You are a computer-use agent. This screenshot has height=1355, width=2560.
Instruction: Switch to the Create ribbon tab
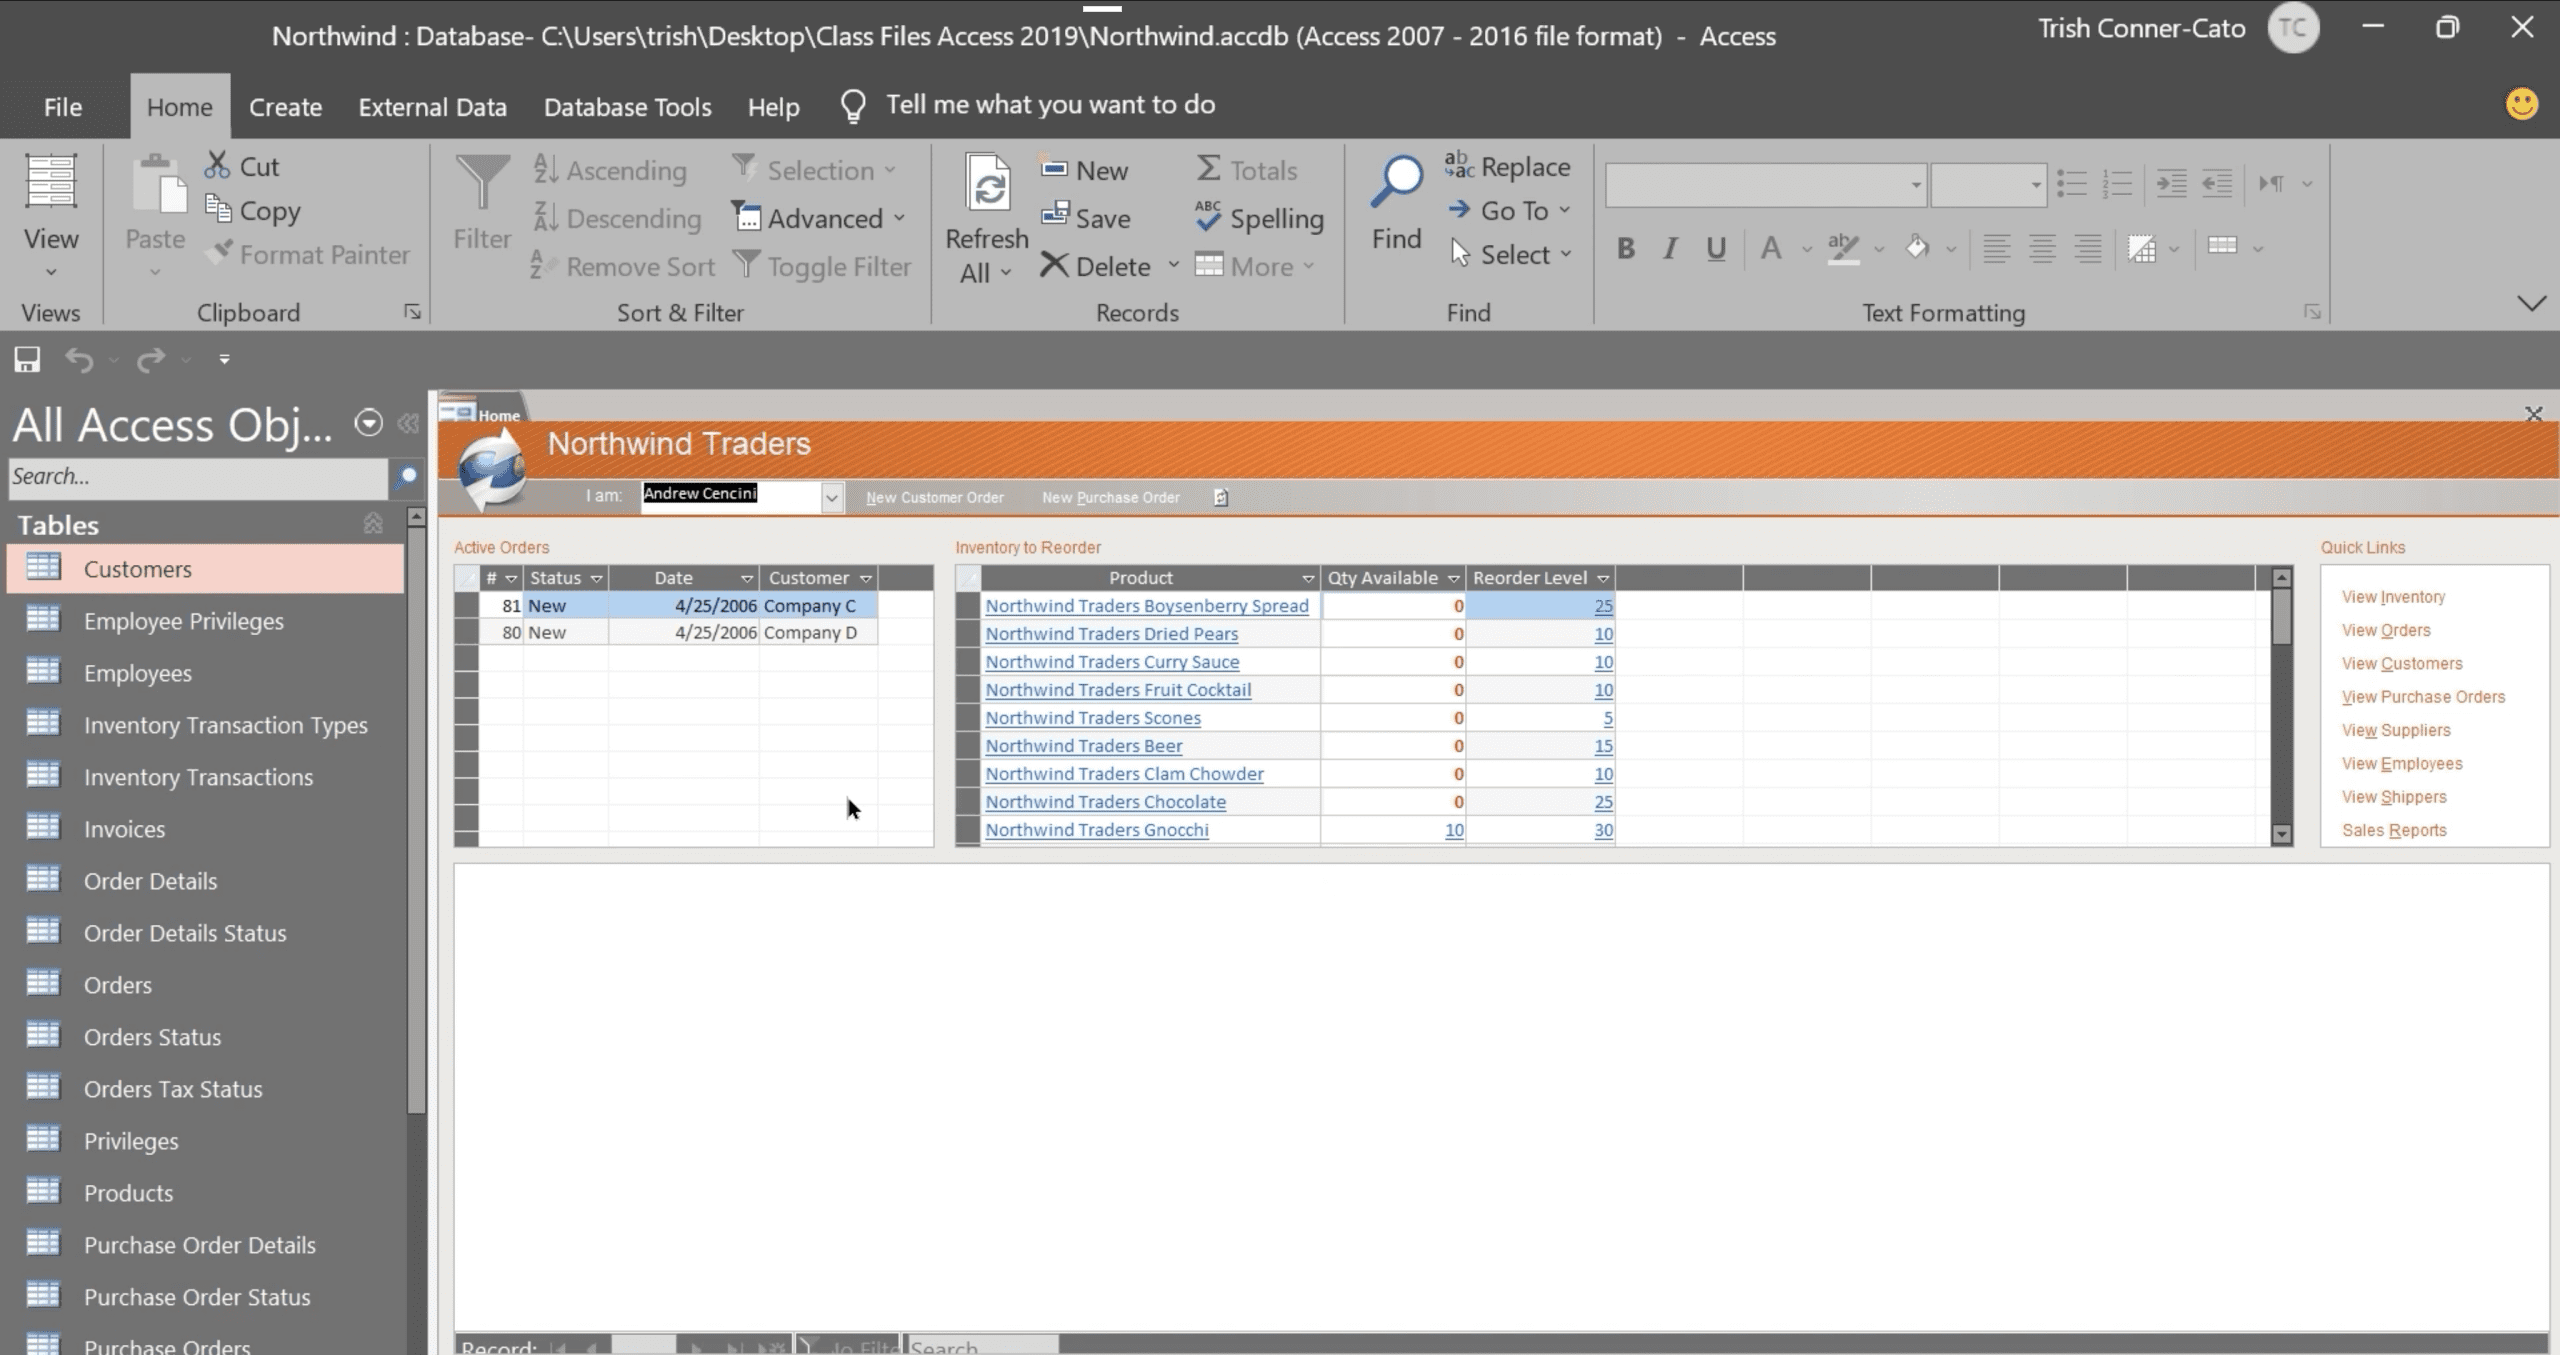click(x=285, y=106)
